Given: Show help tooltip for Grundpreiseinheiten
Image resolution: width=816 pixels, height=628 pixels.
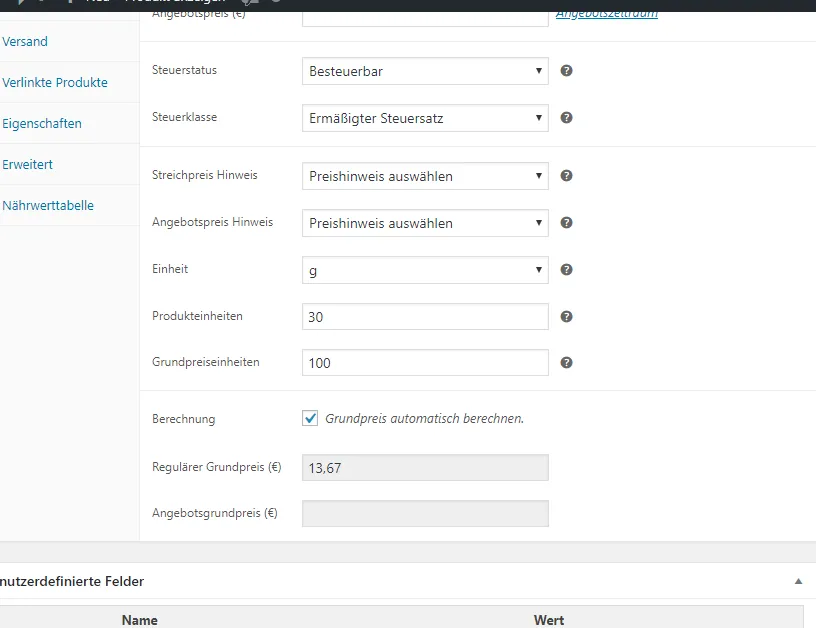Looking at the screenshot, I should 566,363.
